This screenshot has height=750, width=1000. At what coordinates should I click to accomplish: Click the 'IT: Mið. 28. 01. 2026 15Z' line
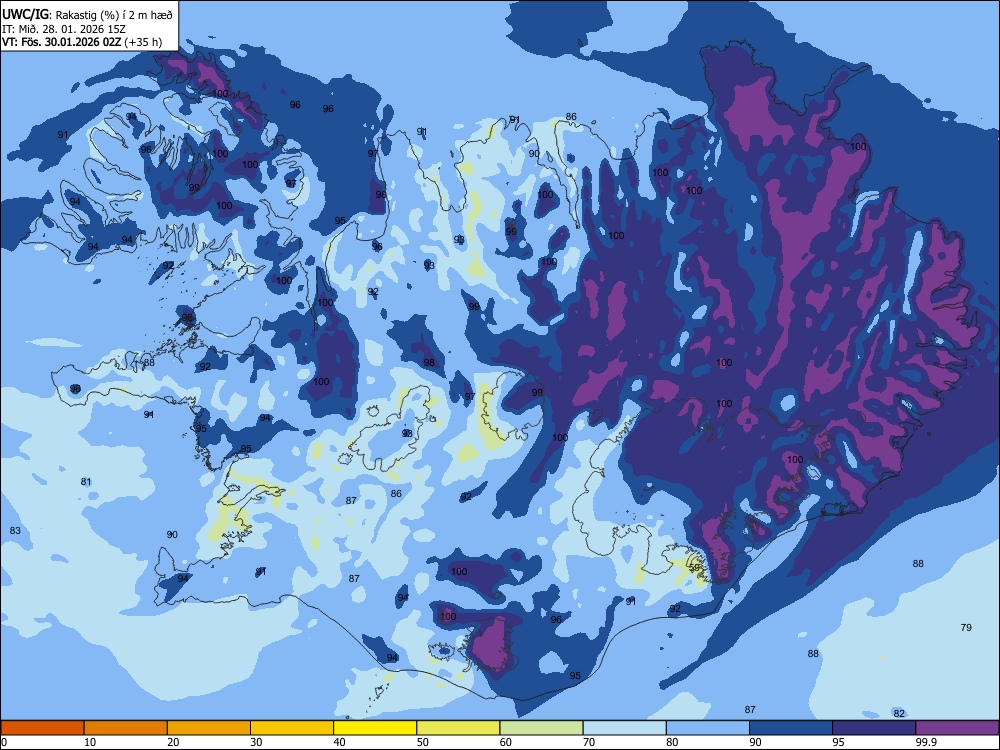64,29
